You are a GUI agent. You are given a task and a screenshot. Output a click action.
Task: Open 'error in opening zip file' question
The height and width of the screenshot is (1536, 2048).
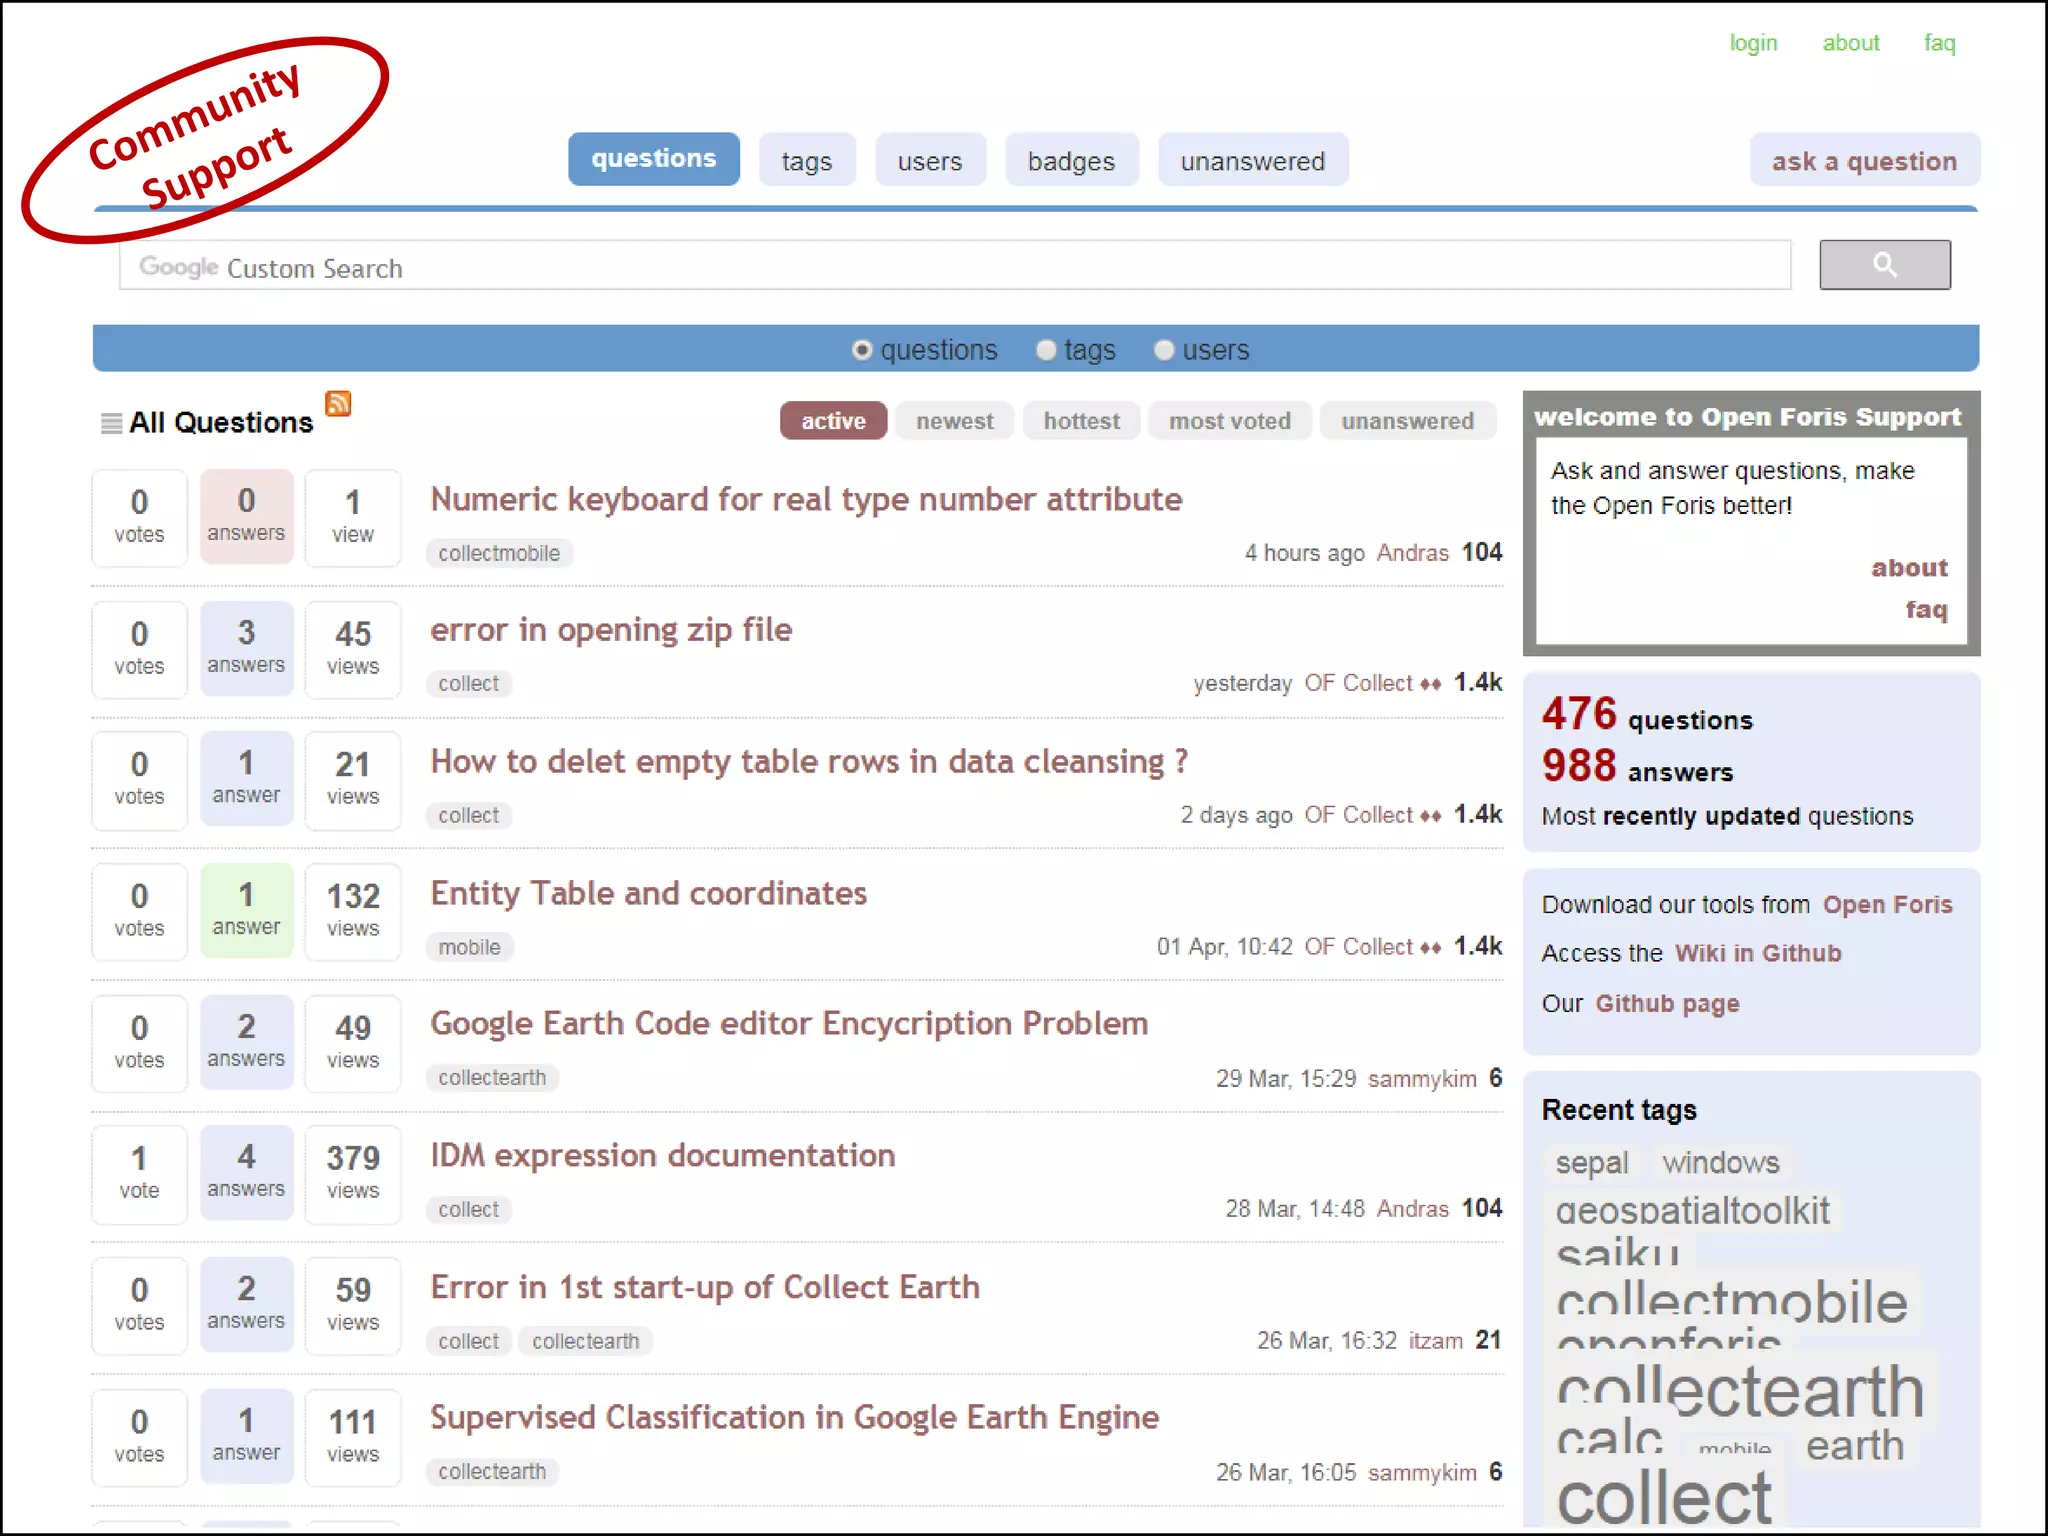coord(611,630)
